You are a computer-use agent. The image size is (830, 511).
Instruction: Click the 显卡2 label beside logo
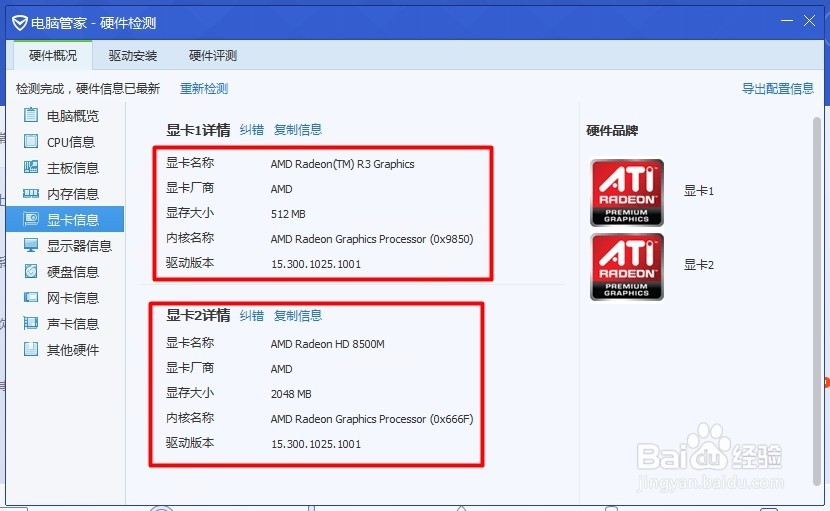coord(699,265)
